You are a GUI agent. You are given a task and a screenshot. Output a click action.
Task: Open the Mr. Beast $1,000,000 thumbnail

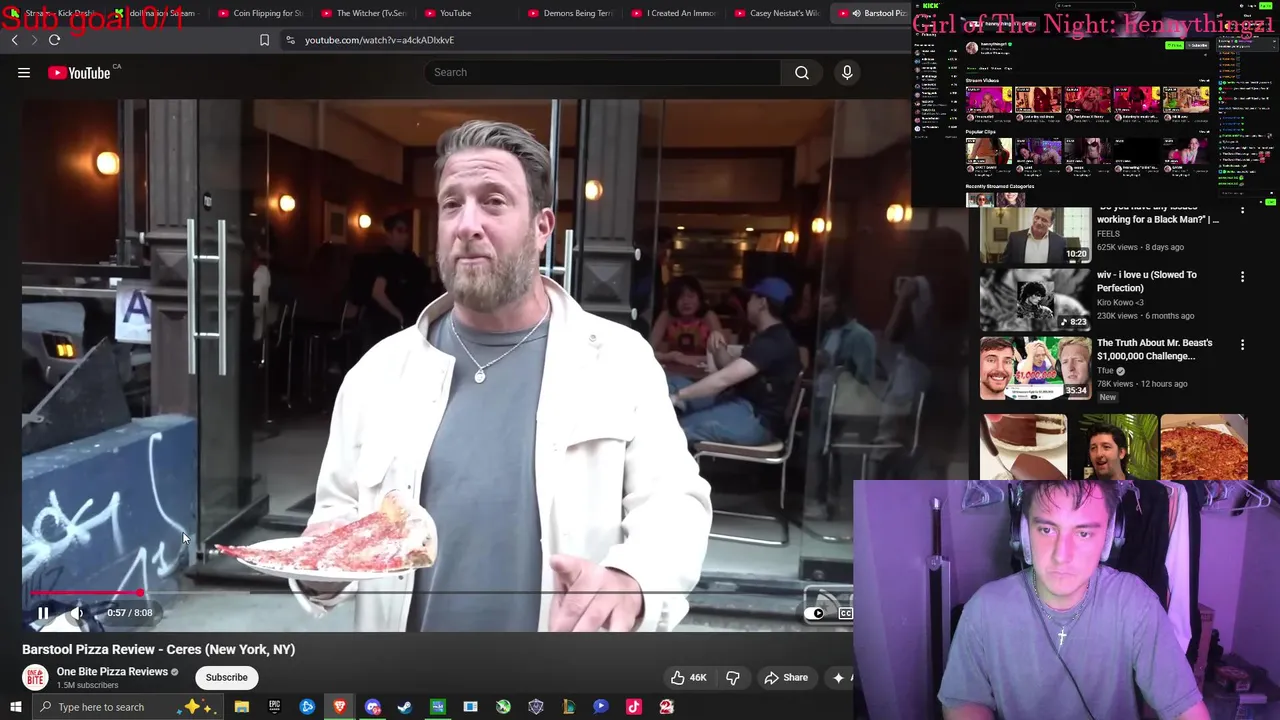point(1035,367)
